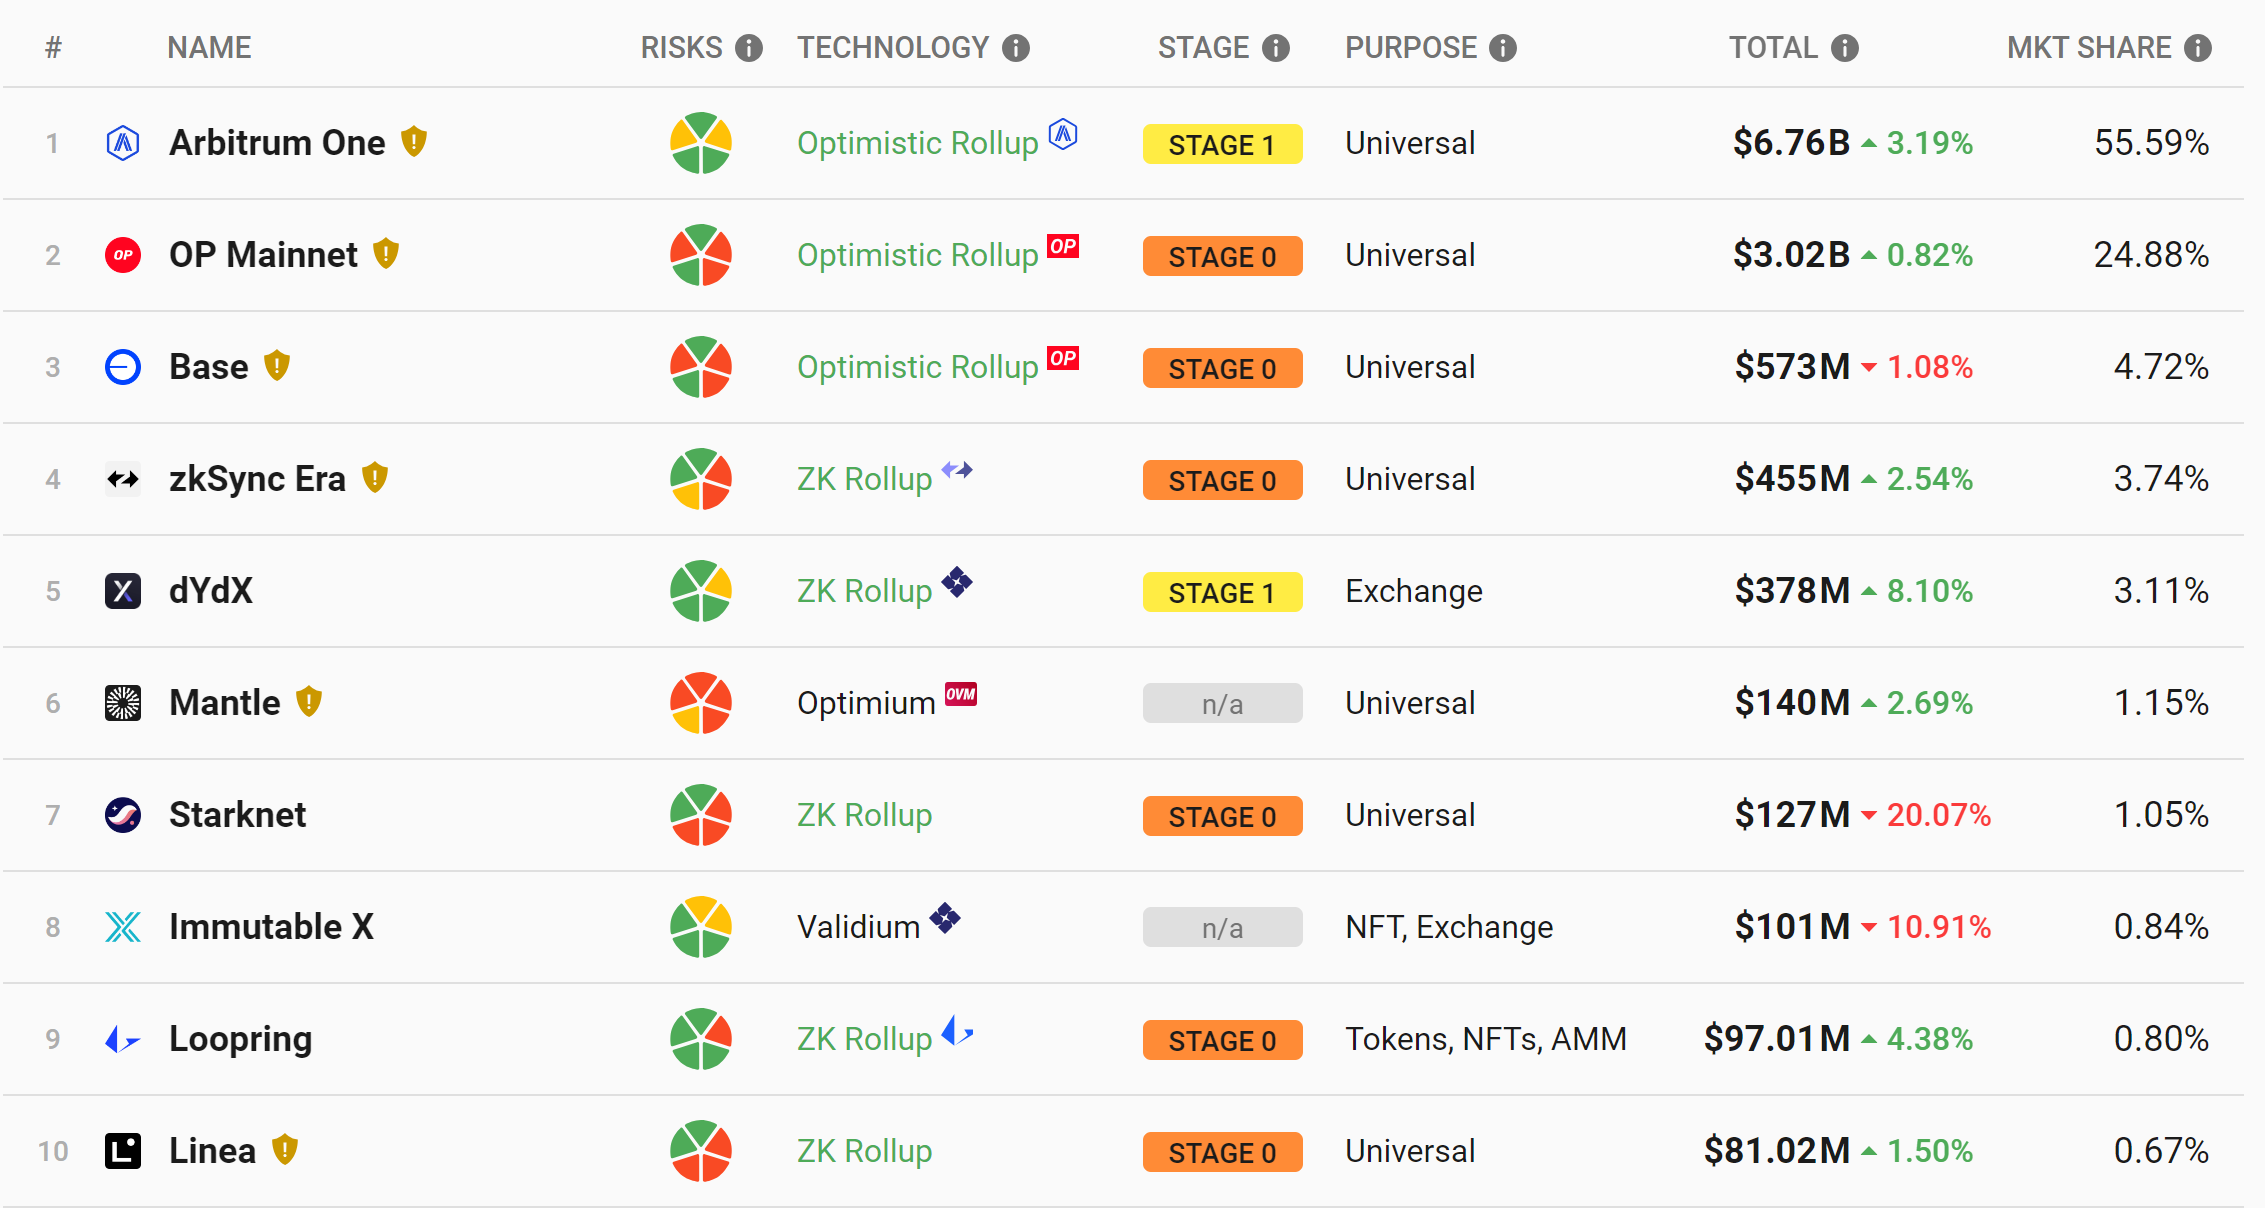2266x1208 pixels.
Task: Click the OP stack badge in Base row
Action: point(1063,358)
